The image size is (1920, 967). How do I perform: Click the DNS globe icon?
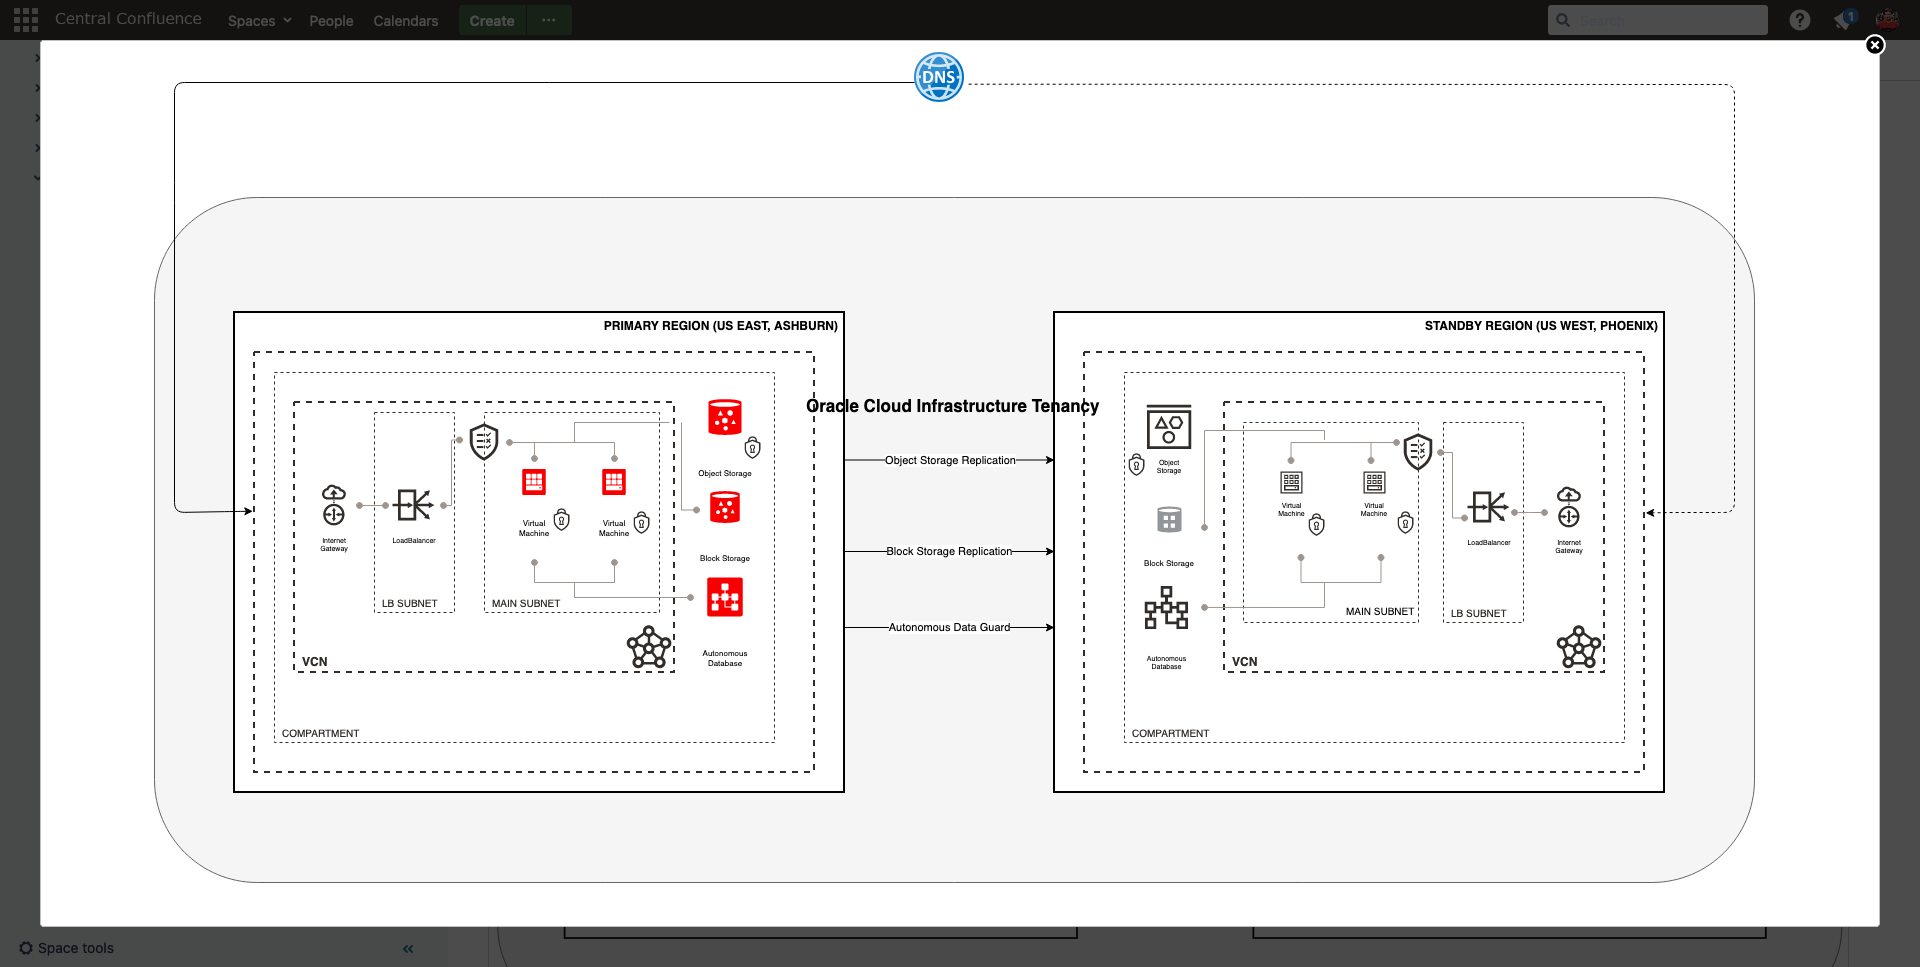(x=938, y=77)
